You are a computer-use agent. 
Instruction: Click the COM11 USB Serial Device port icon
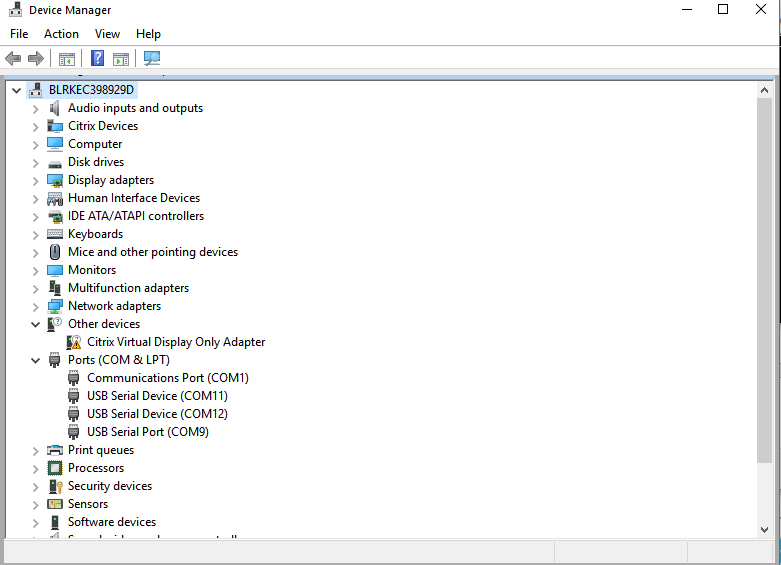point(74,396)
